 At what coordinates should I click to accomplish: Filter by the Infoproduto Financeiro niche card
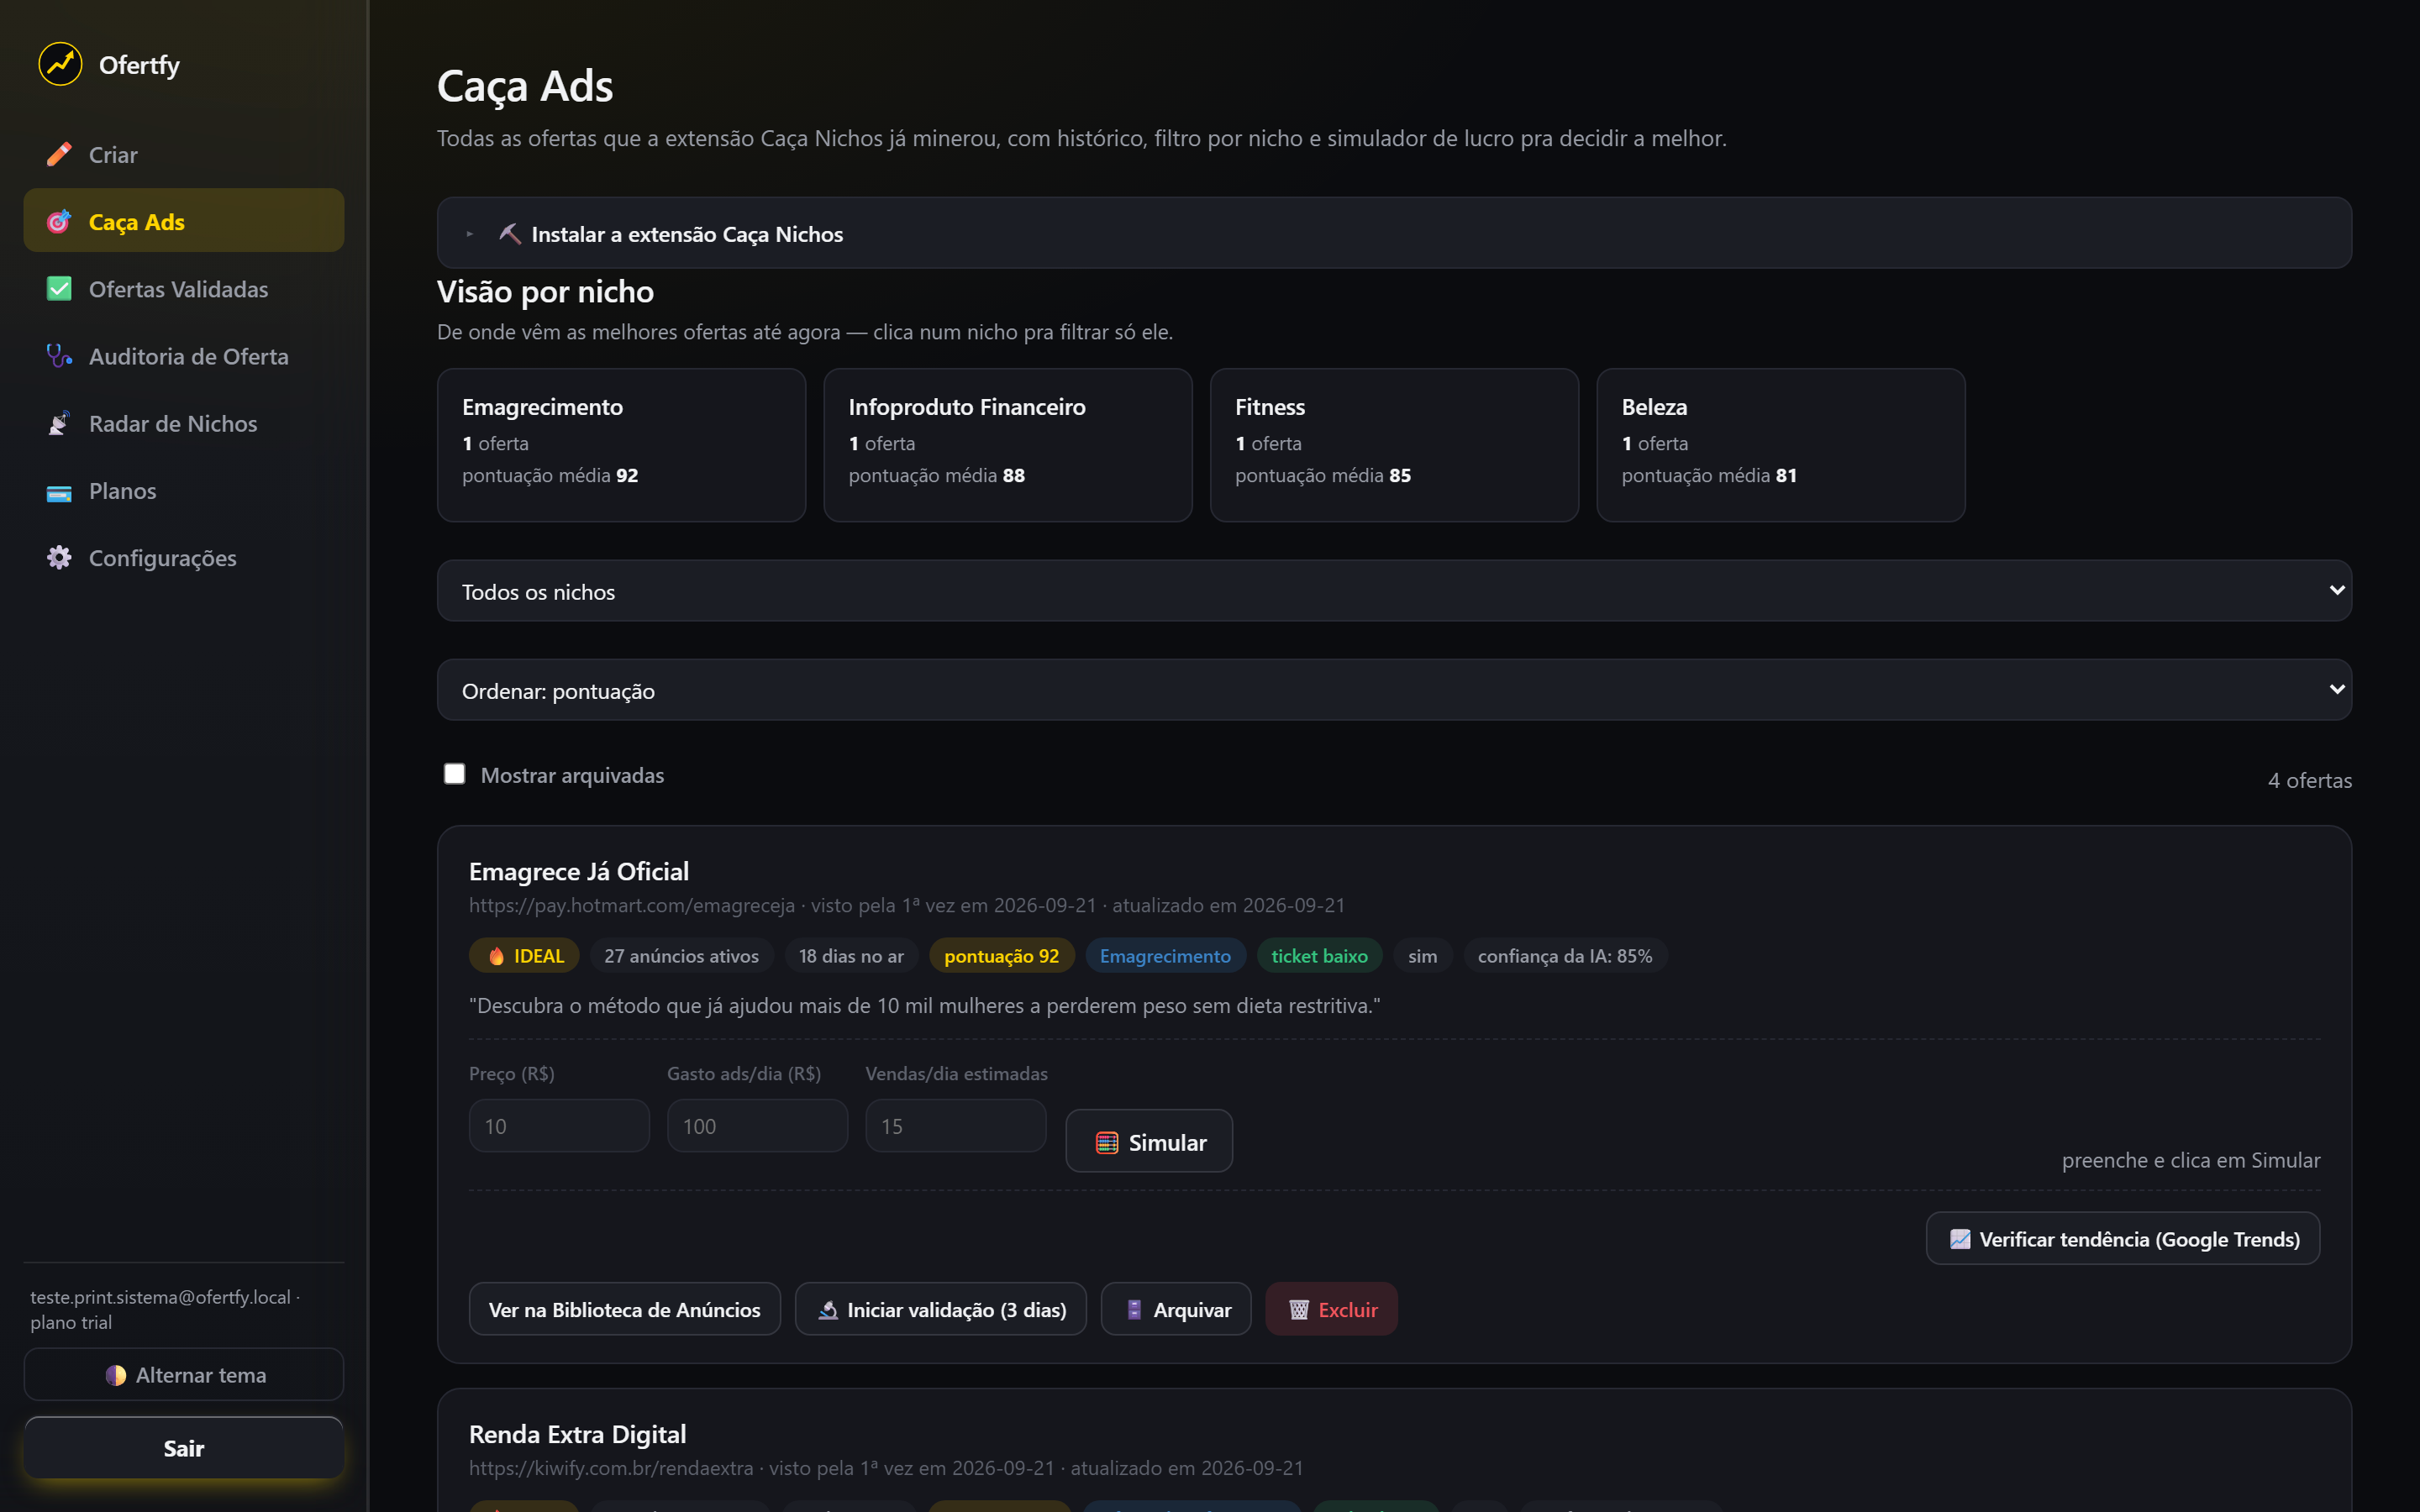1008,444
